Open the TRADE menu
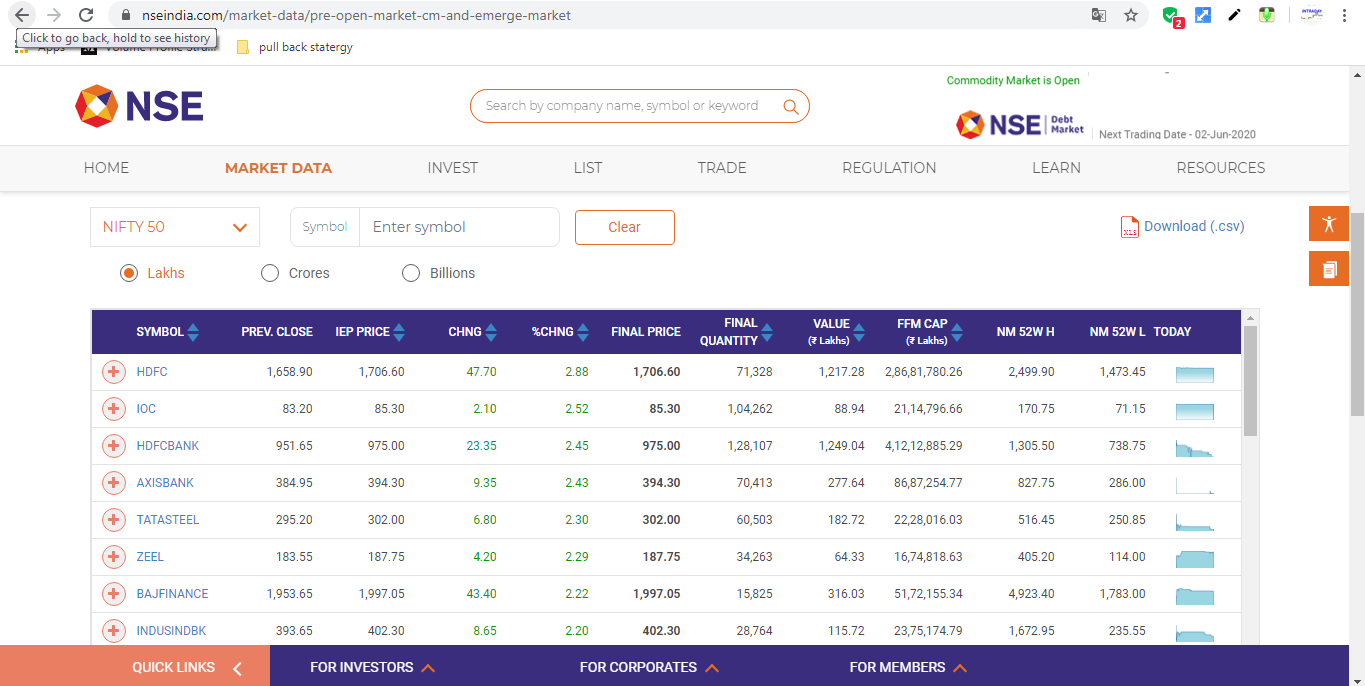1365x686 pixels. 722,168
